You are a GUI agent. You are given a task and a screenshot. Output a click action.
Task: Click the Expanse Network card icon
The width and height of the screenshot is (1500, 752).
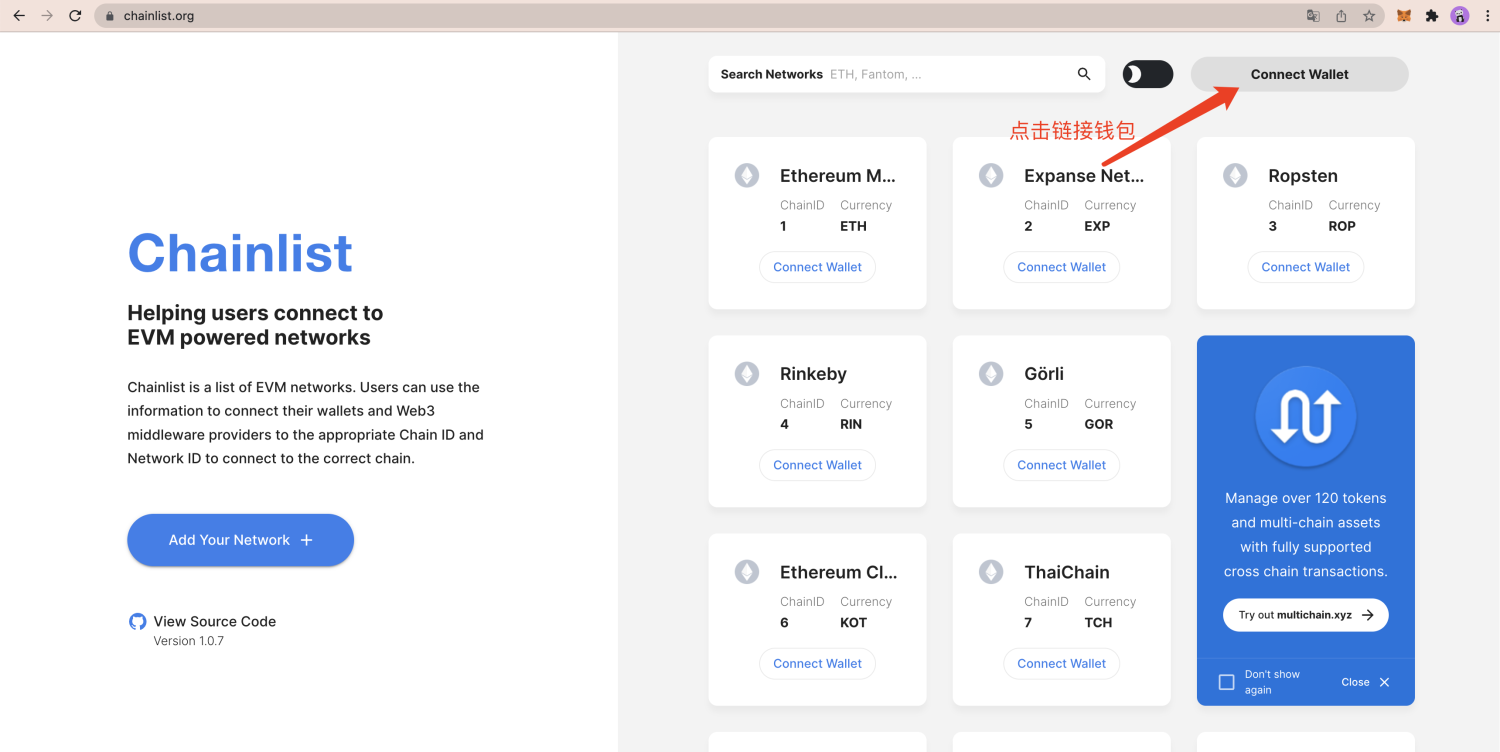tap(991, 176)
